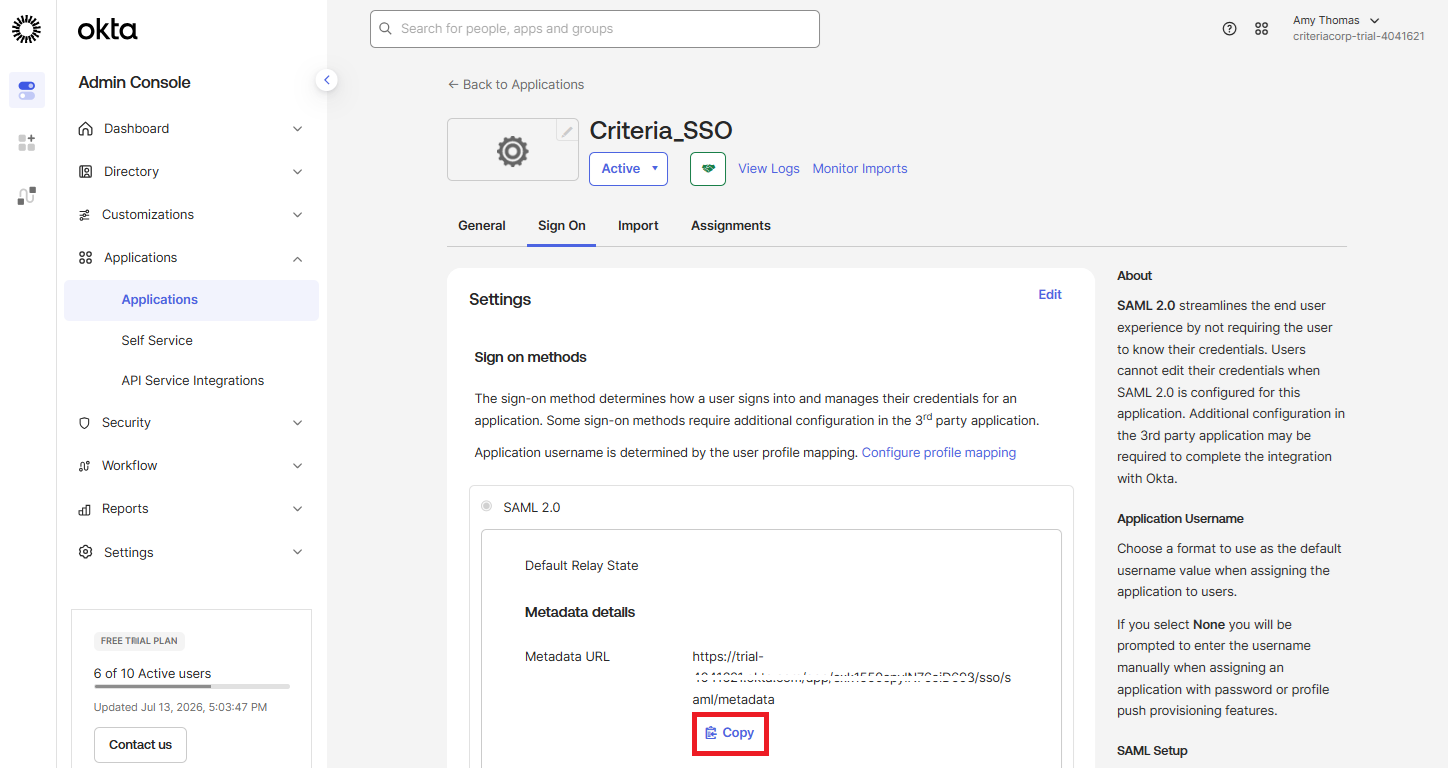
Task: Collapse the Applications menu chevron
Action: tap(297, 258)
